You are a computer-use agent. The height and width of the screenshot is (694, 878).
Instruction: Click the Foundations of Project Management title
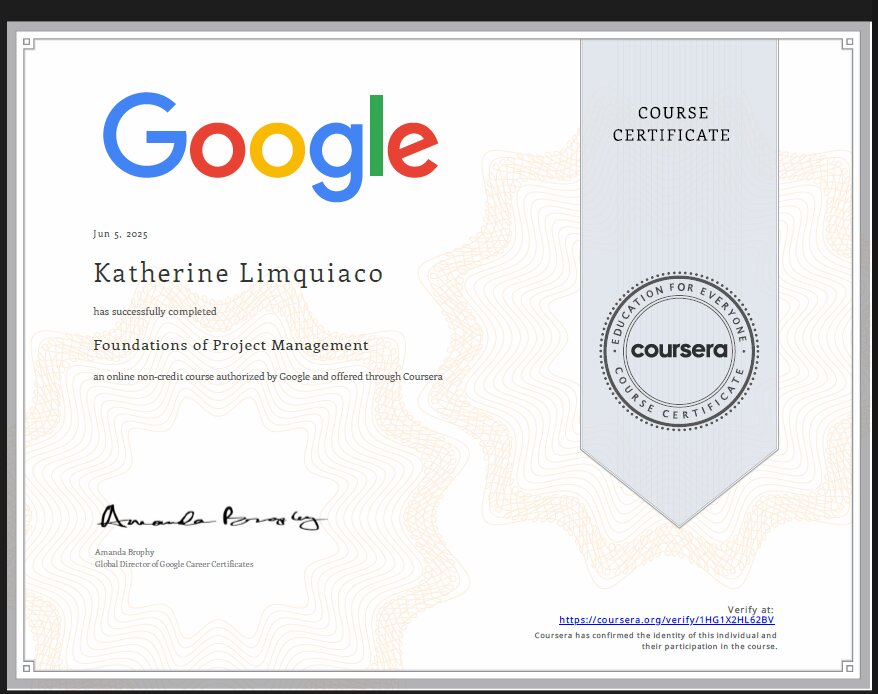(x=231, y=345)
